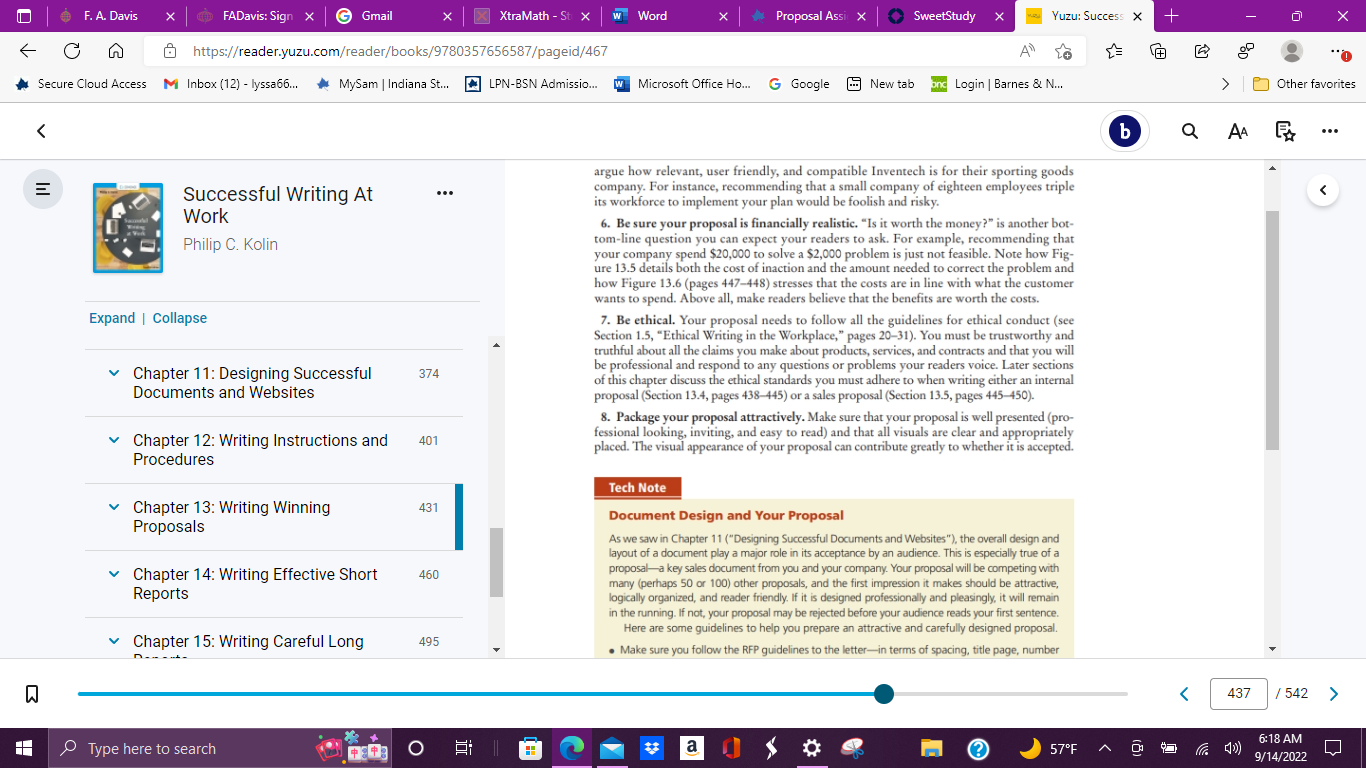Click the Successful Writing At Work cover thumbnail

pos(128,228)
